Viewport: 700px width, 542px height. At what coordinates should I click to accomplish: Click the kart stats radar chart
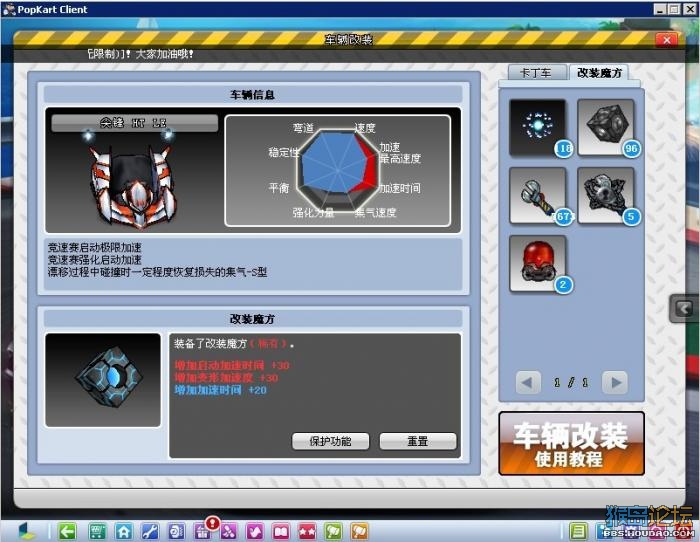click(338, 171)
